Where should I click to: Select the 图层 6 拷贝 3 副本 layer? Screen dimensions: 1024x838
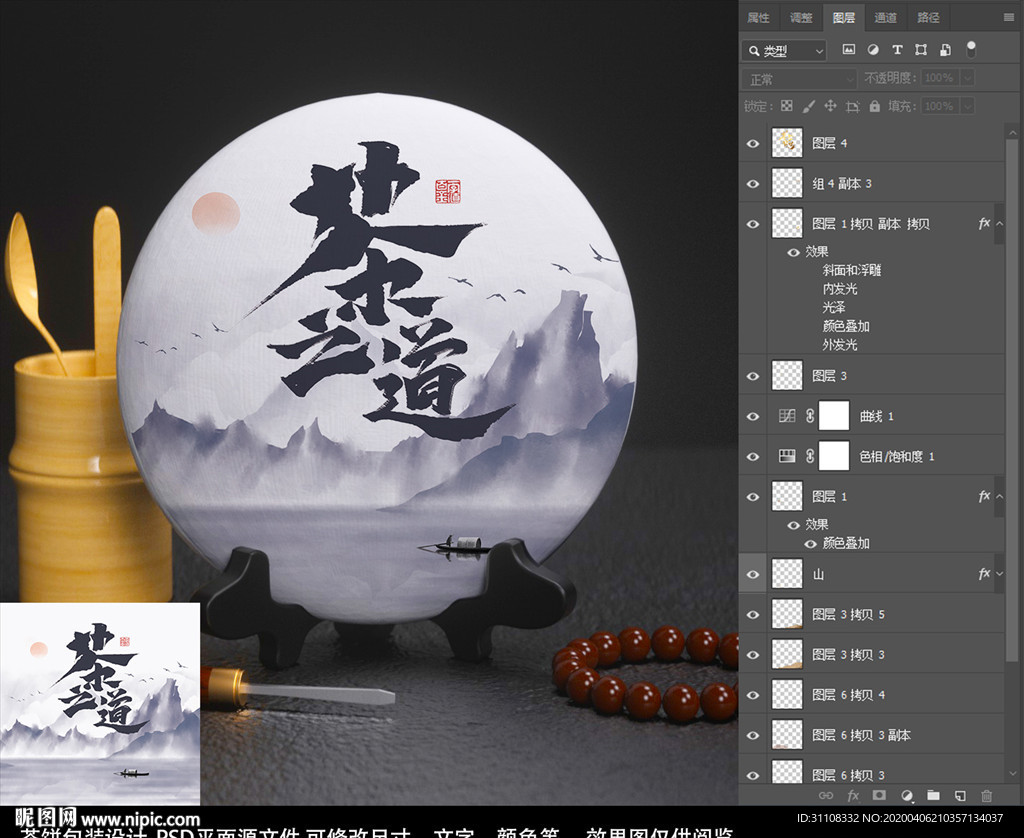[x=872, y=735]
